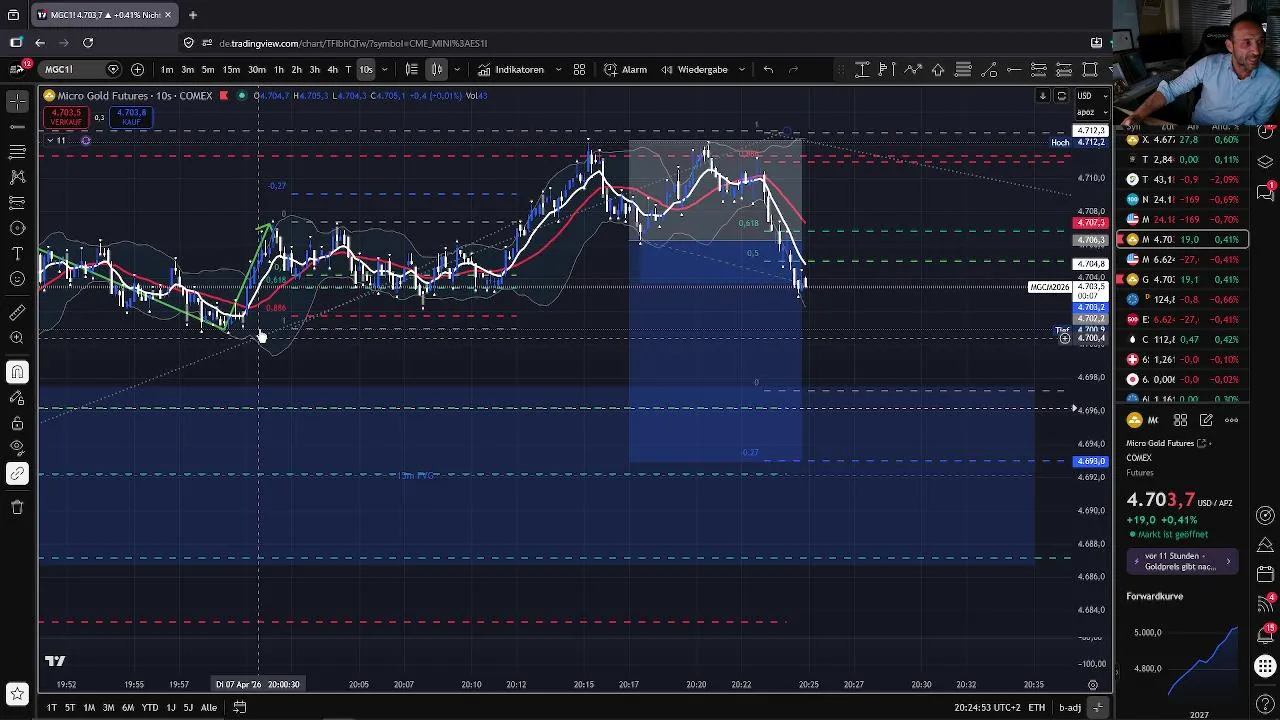Open the Fibonacci retracement tools
This screenshot has width=1280, height=720.
pyautogui.click(x=17, y=151)
